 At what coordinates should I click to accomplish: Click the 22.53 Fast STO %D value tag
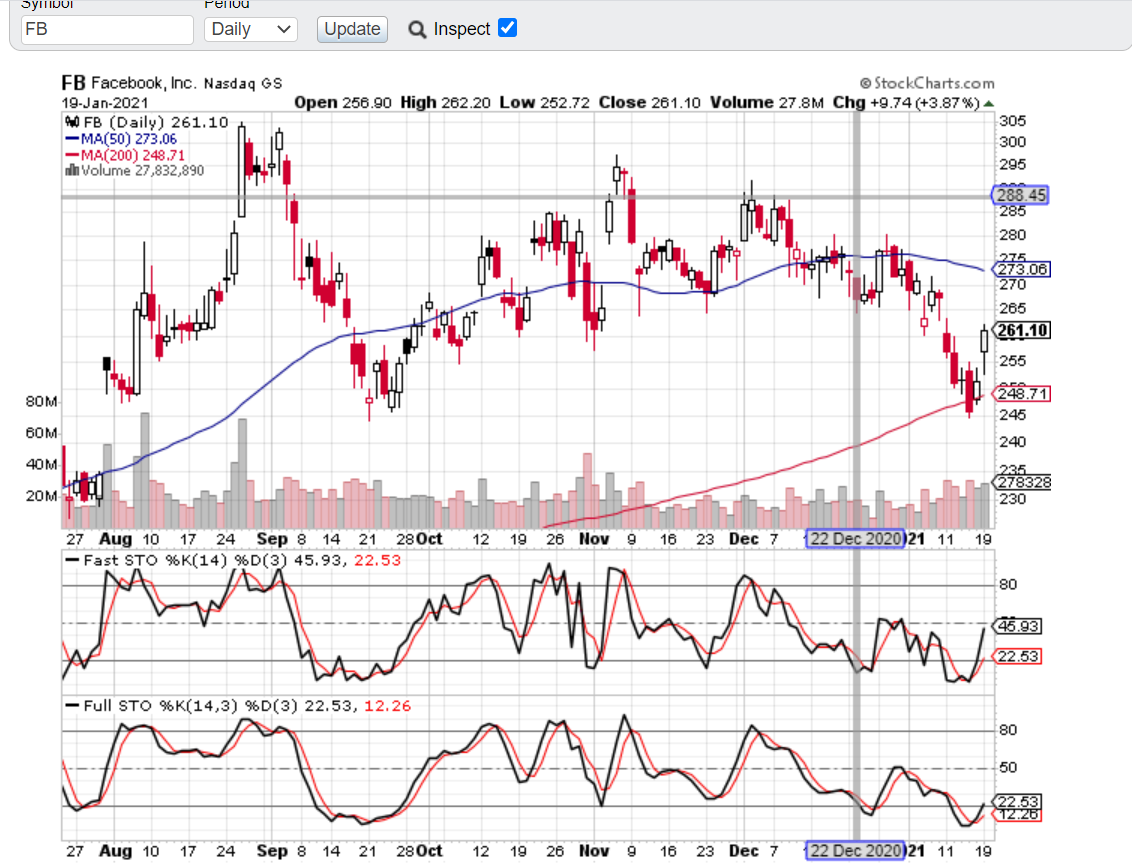pyautogui.click(x=1017, y=657)
